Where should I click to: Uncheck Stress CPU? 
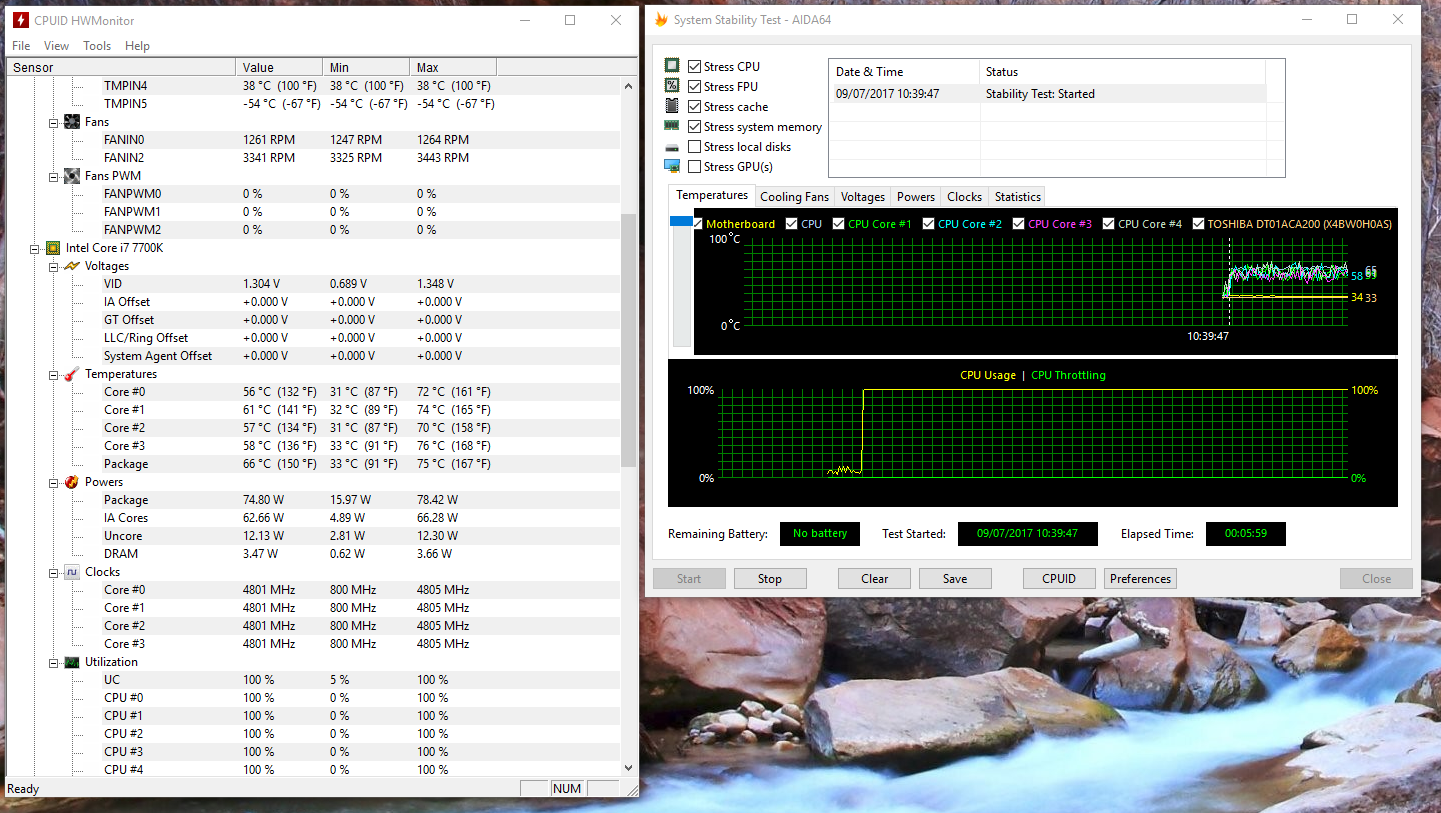[695, 67]
